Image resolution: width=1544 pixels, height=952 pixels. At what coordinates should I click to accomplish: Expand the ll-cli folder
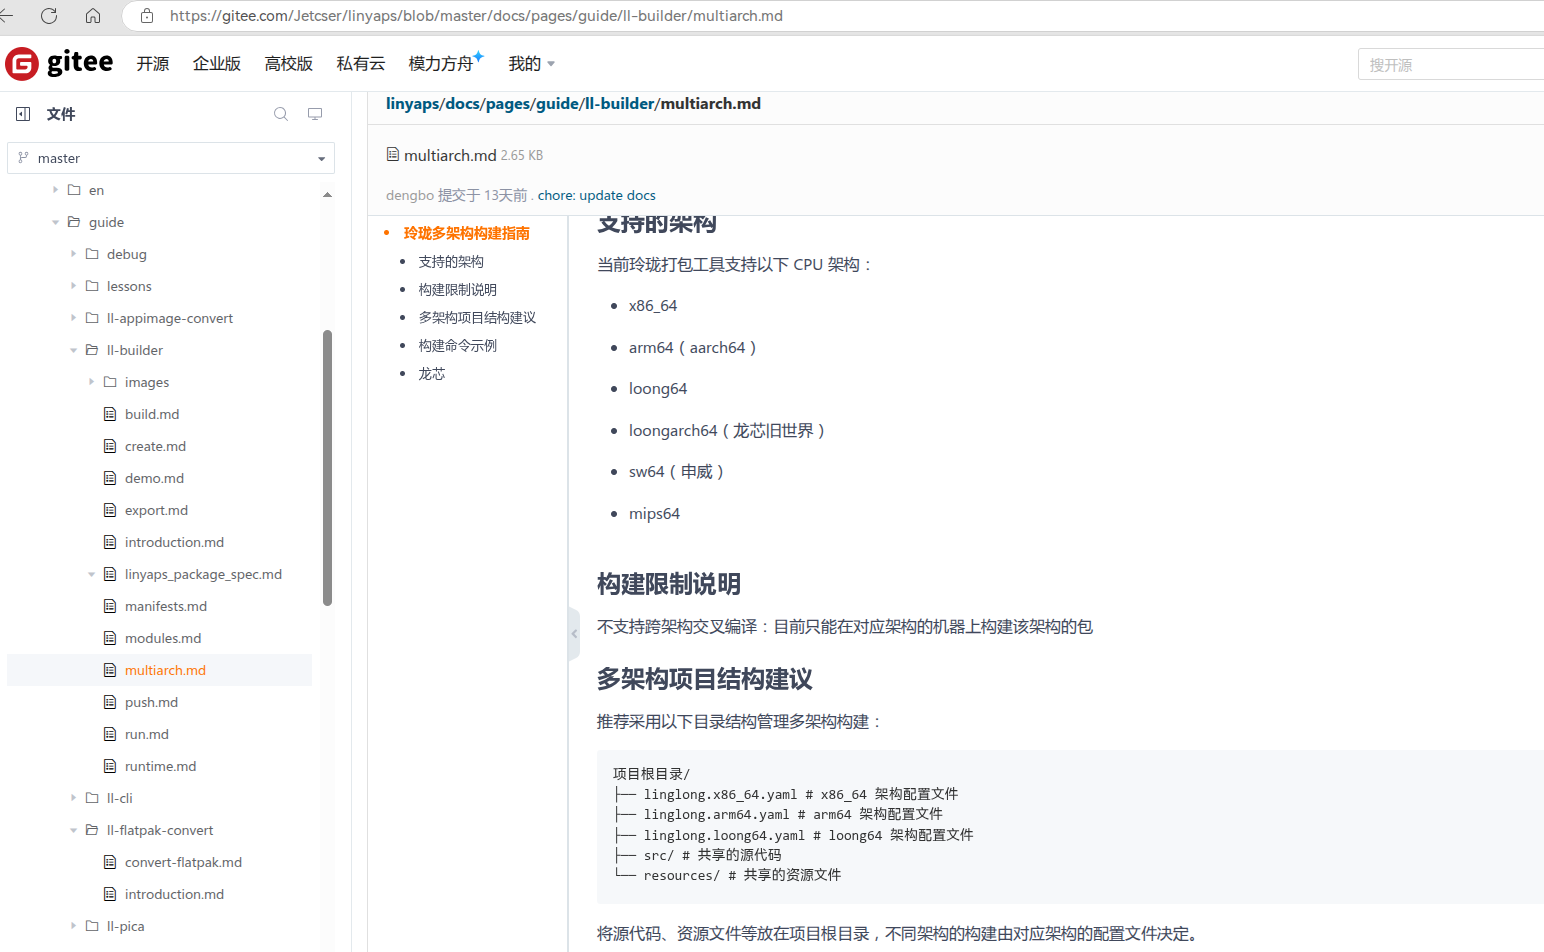(x=73, y=798)
